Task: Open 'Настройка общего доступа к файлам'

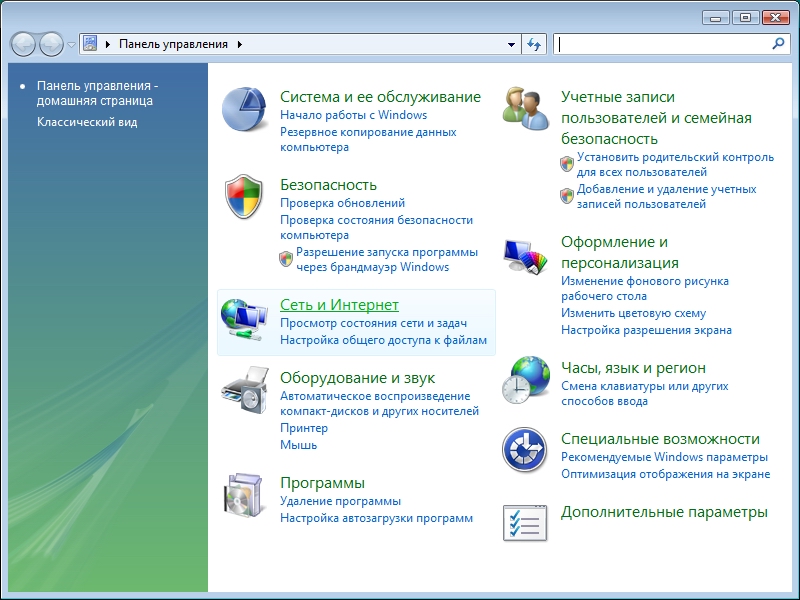Action: pyautogui.click(x=384, y=340)
